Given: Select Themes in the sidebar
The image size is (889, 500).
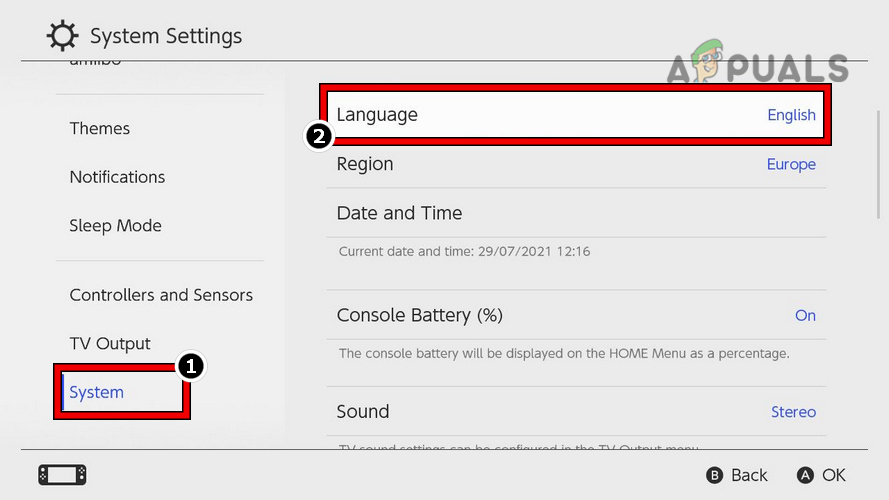Looking at the screenshot, I should point(100,128).
